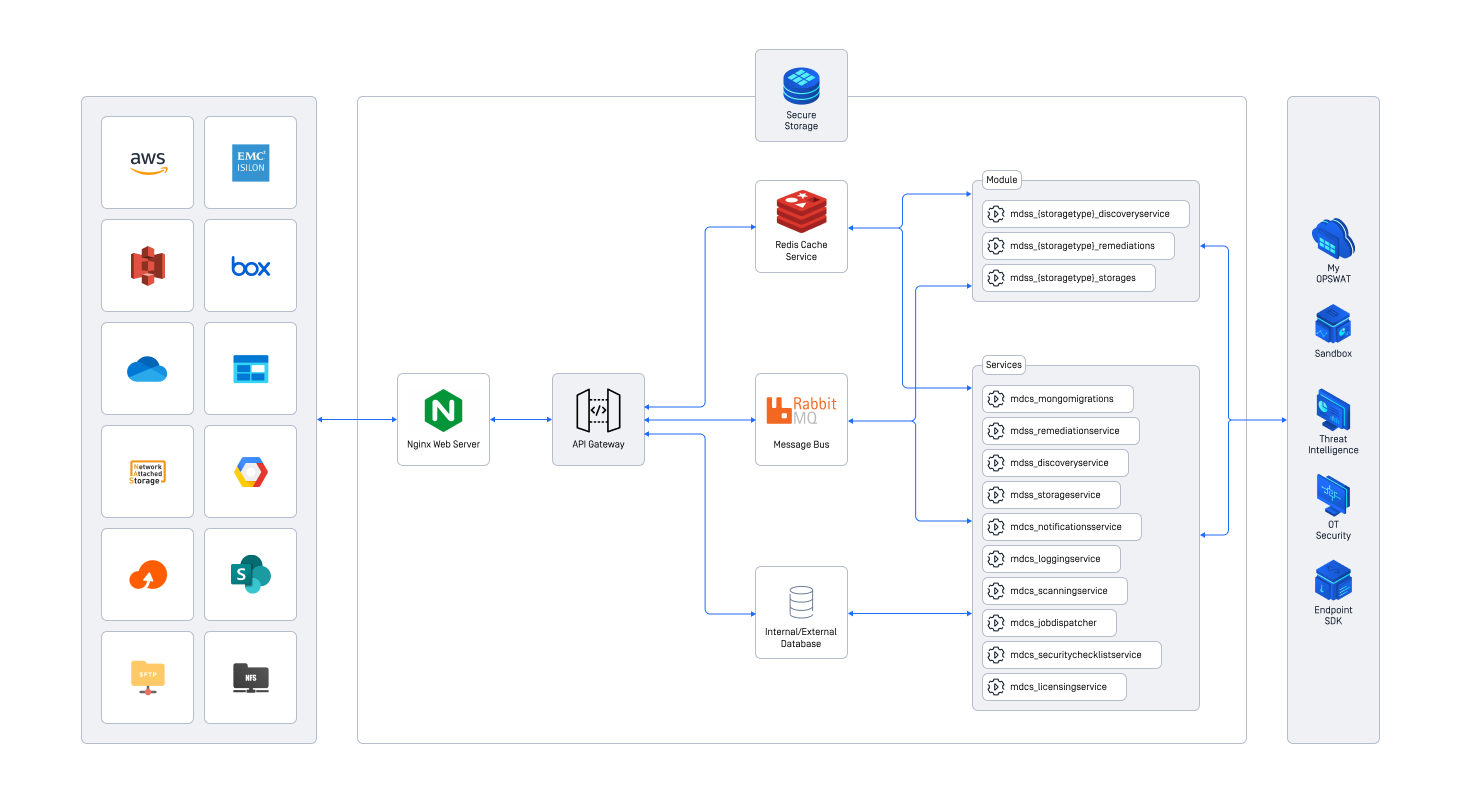Select the EMC Isilon storage icon
The image size is (1466, 812).
tap(250, 163)
